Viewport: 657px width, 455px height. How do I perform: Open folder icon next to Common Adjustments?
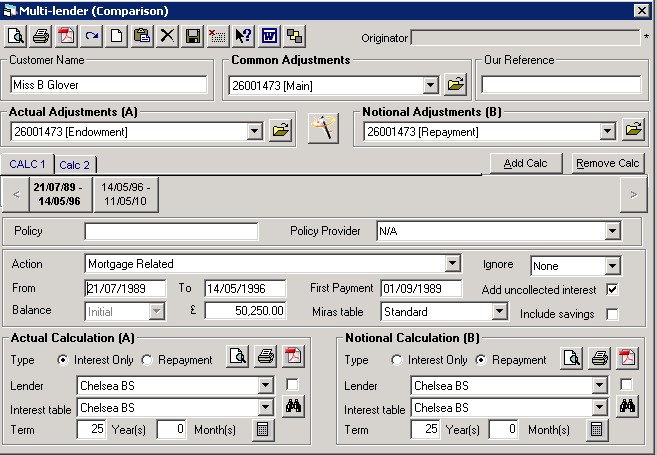click(455, 85)
